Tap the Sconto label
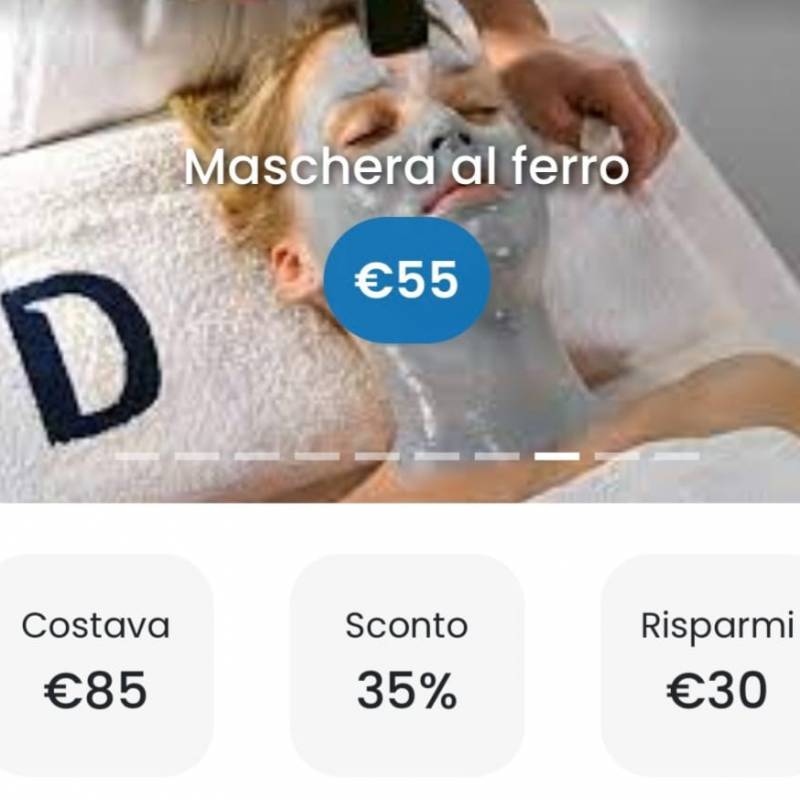800x800 pixels. tap(406, 626)
